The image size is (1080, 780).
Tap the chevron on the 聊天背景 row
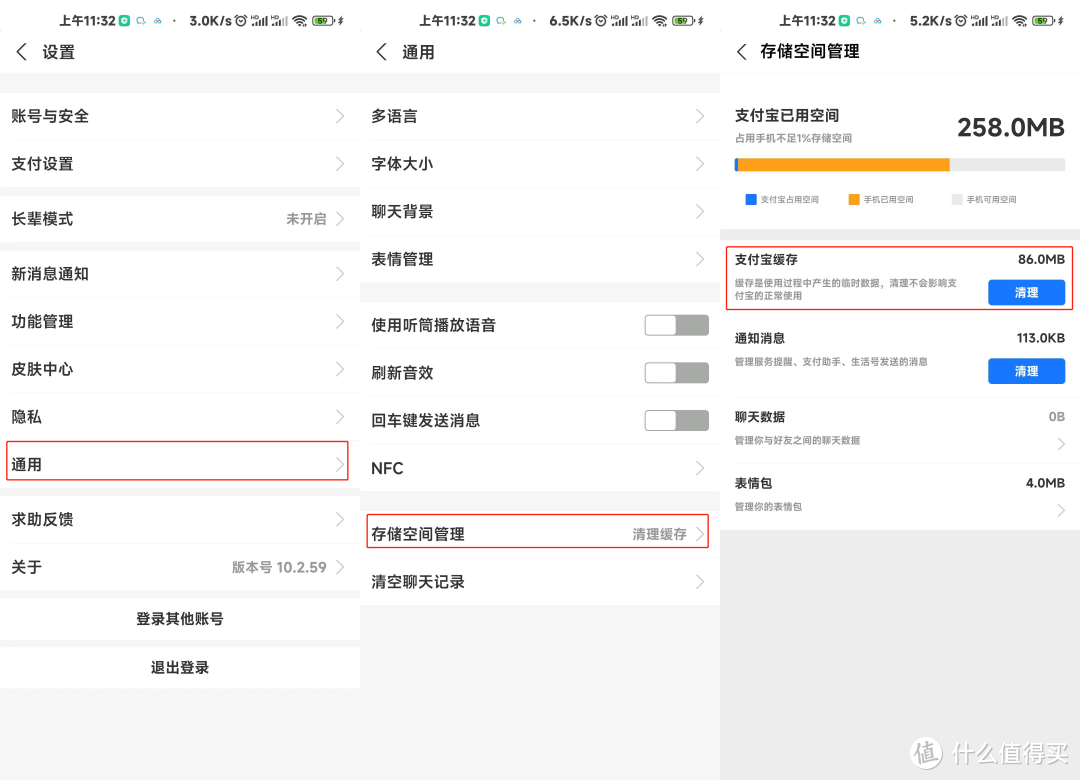[700, 212]
